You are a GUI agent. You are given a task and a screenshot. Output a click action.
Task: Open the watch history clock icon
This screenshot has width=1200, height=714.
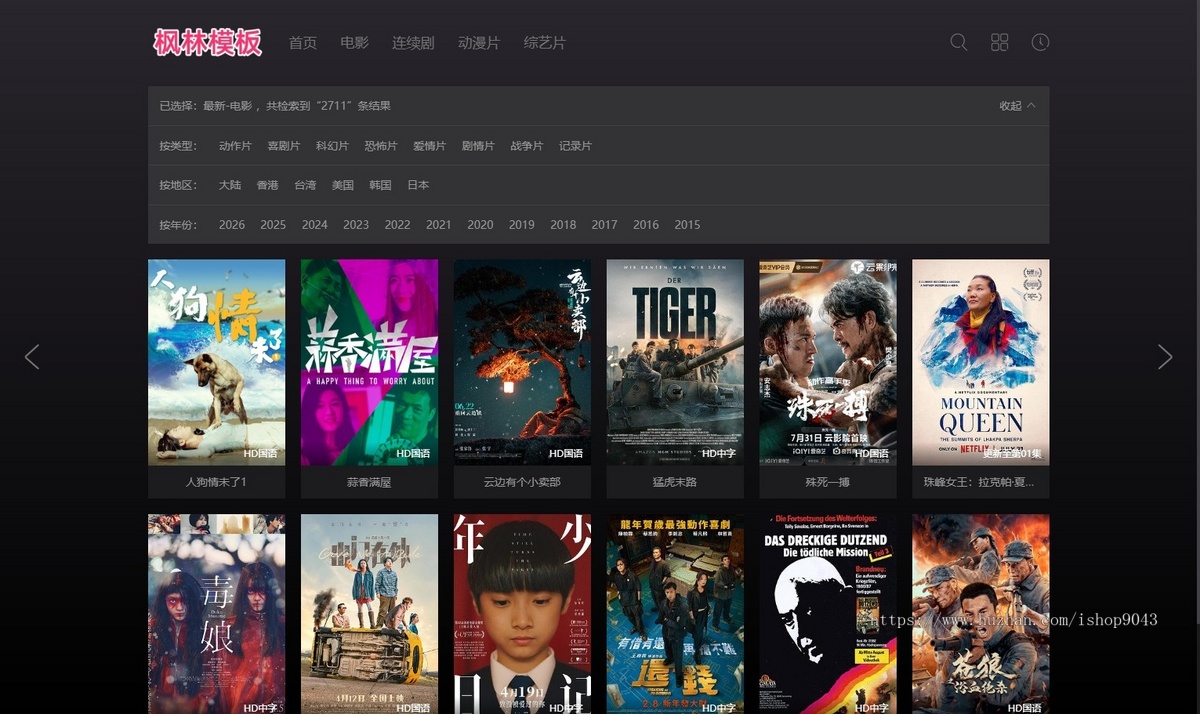point(1040,42)
